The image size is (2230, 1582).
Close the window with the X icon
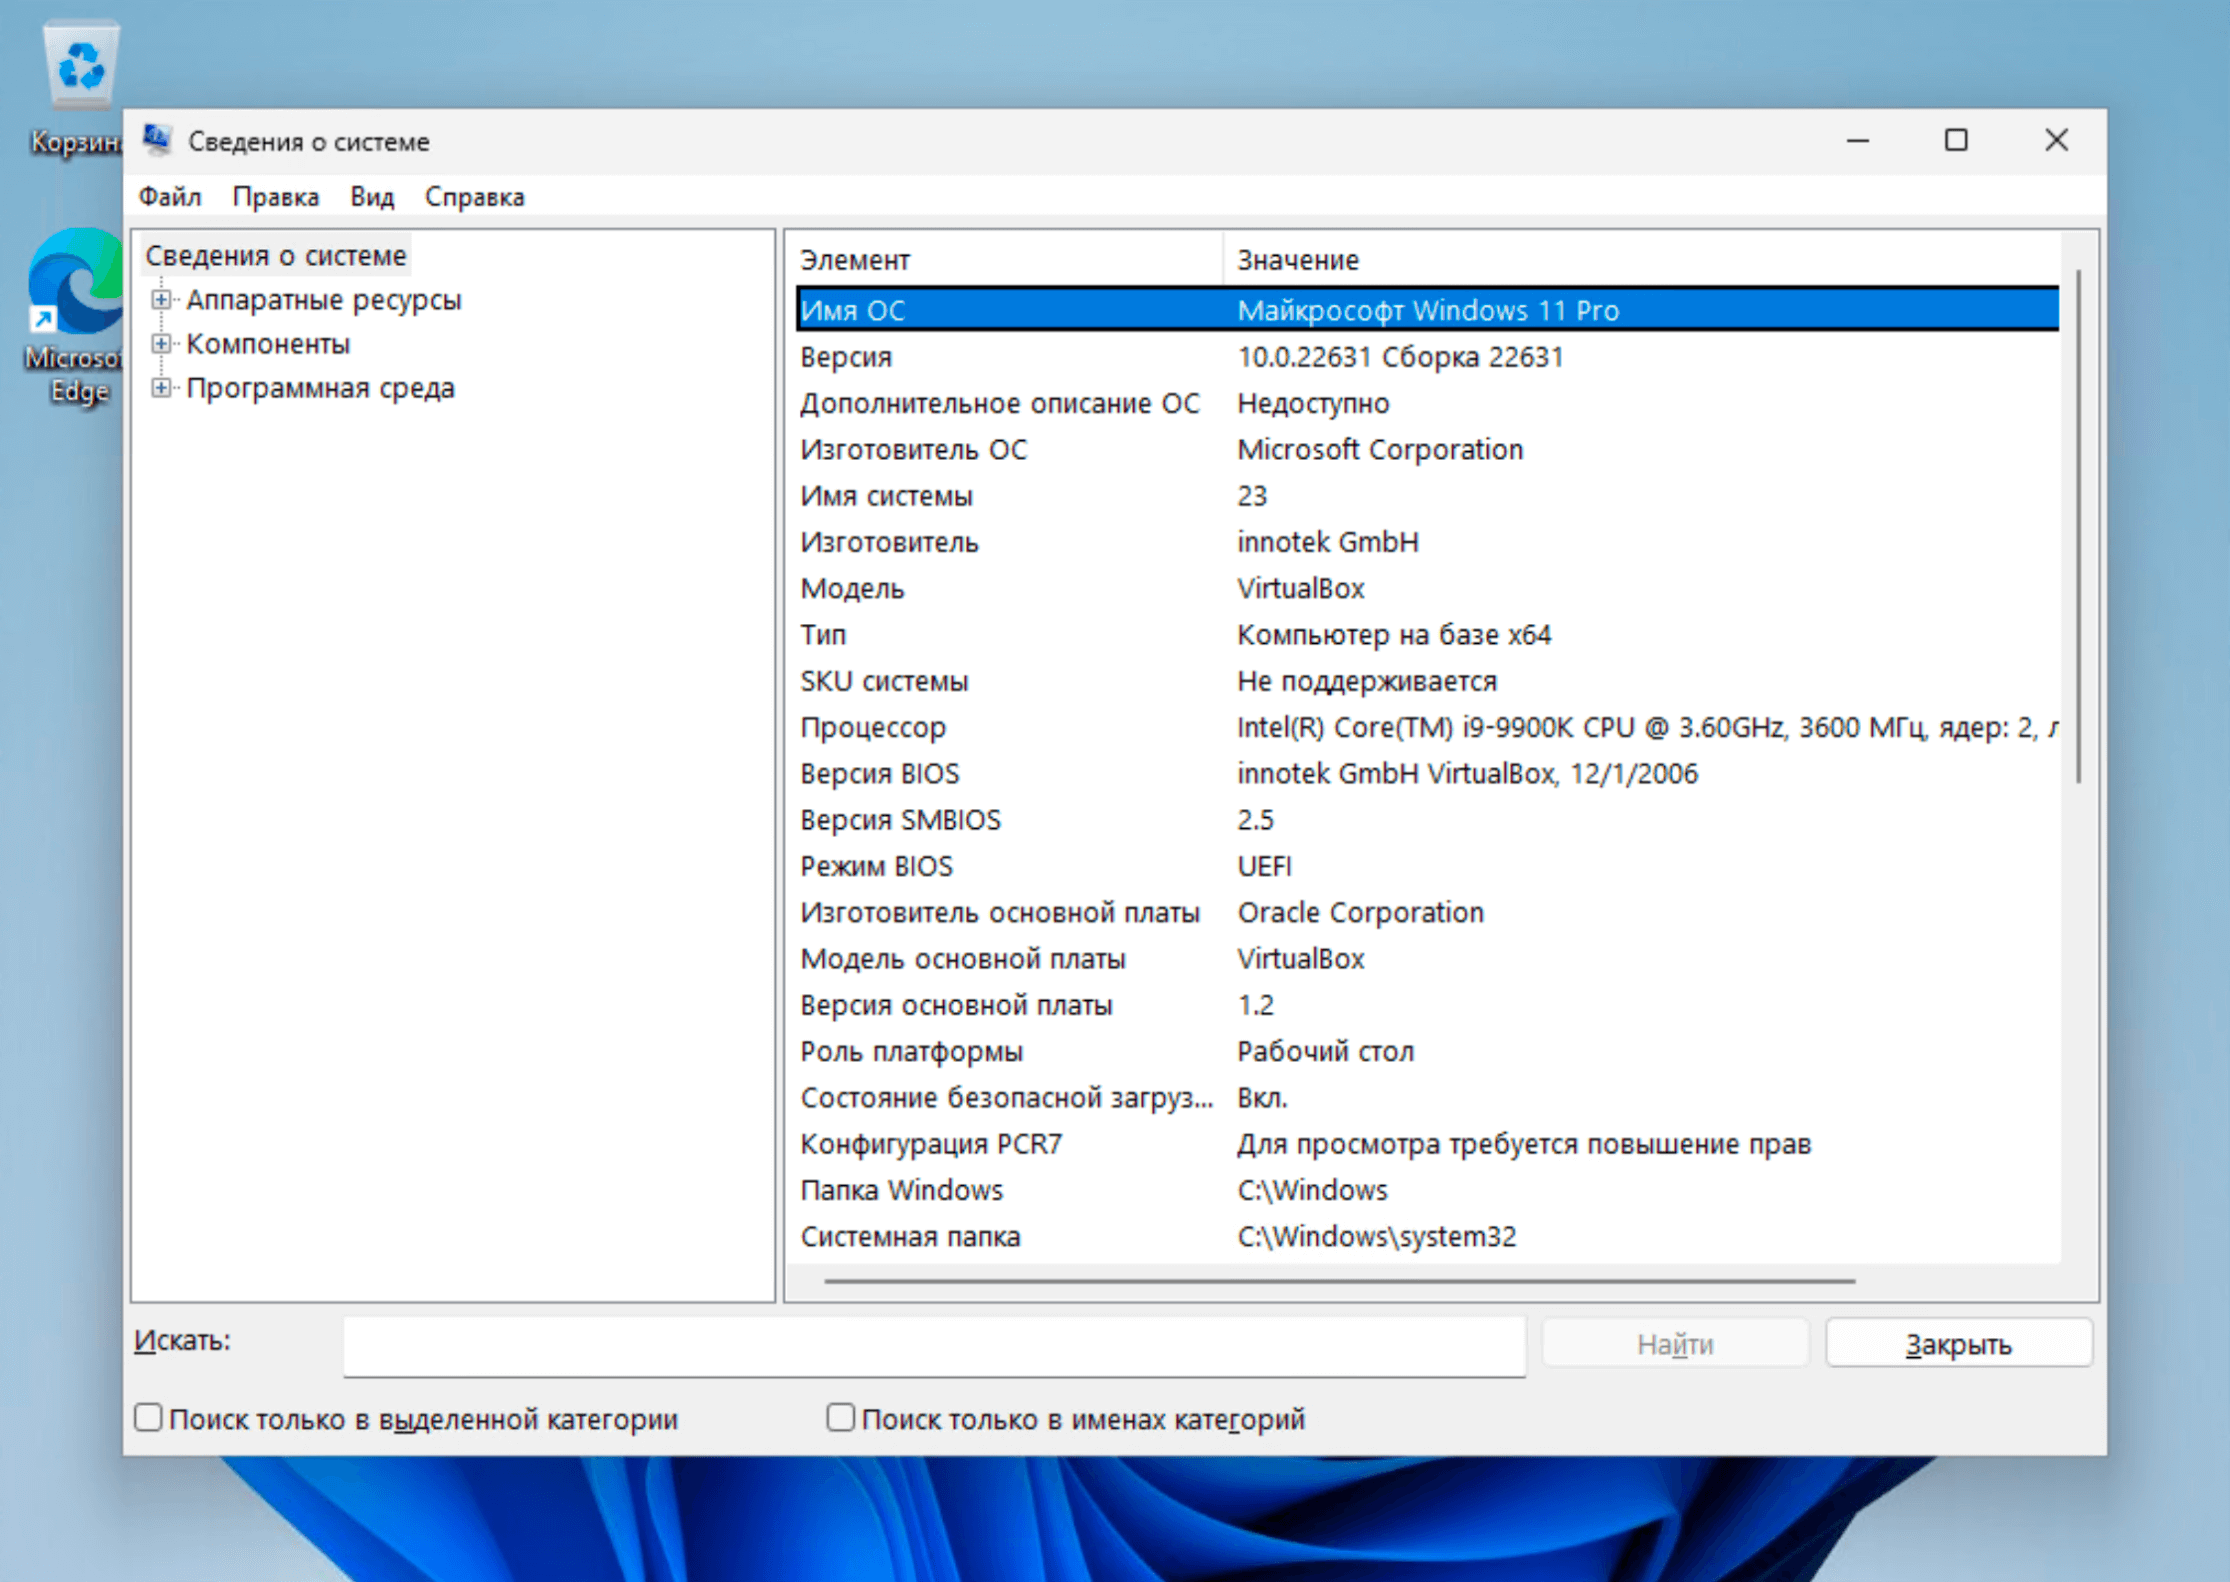click(2055, 141)
